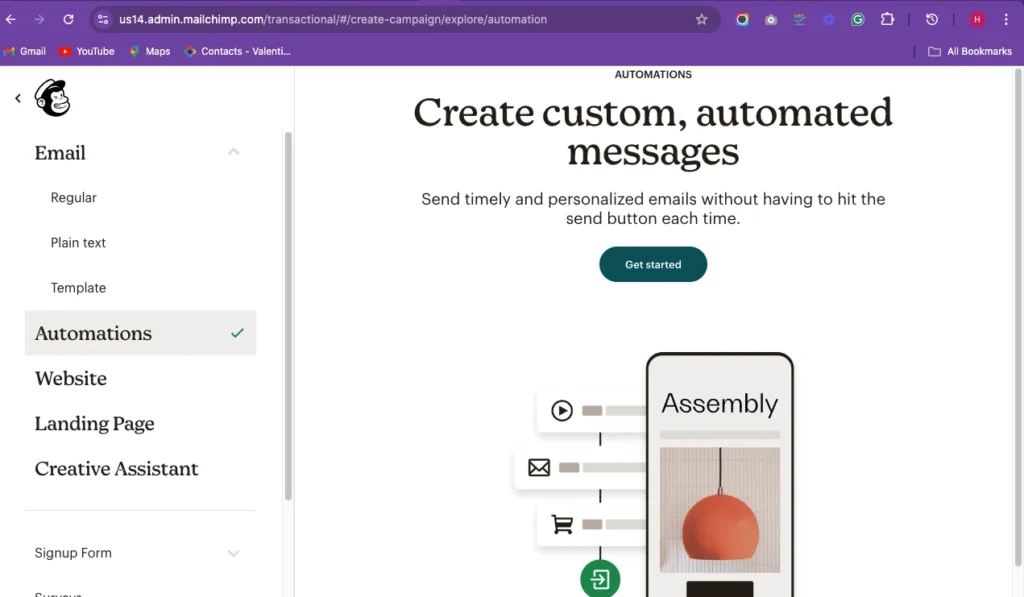Open the Grammarly extension icon
This screenshot has width=1024, height=597.
point(857,19)
